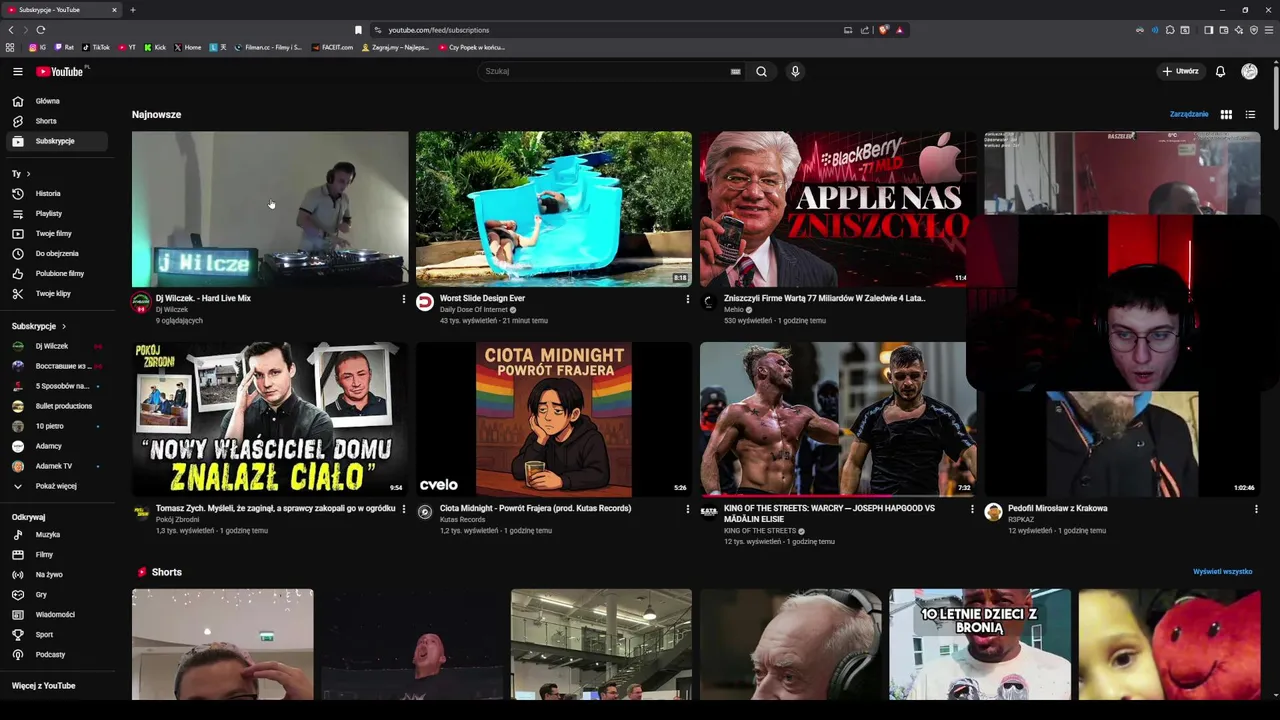Open a new browser tab
Image resolution: width=1280 pixels, height=720 pixels.
[132, 10]
